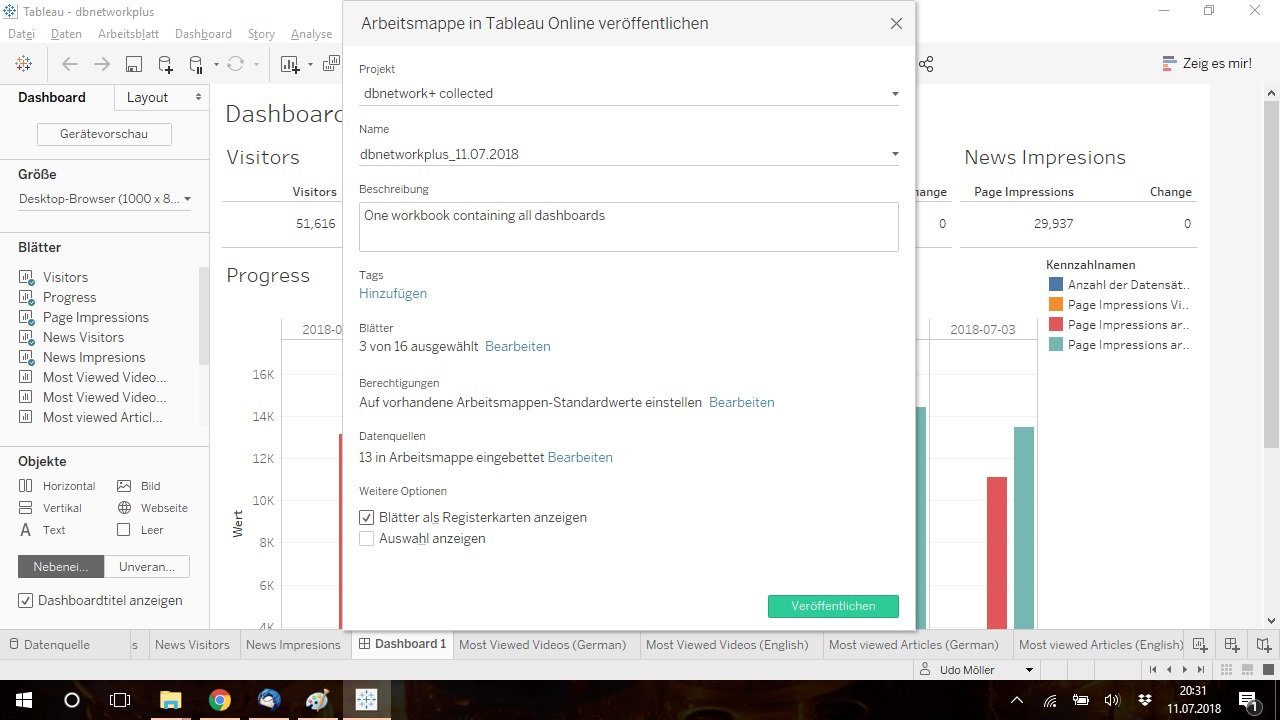Select the Webseite object globe icon
The width and height of the screenshot is (1280, 720).
click(x=124, y=508)
